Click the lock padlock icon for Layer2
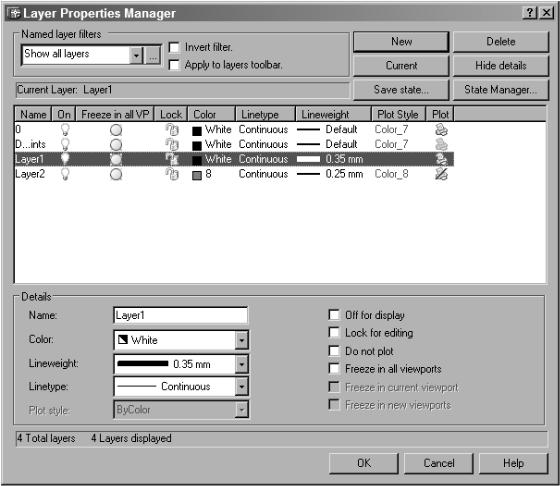The width and height of the screenshot is (560, 486). coord(172,174)
